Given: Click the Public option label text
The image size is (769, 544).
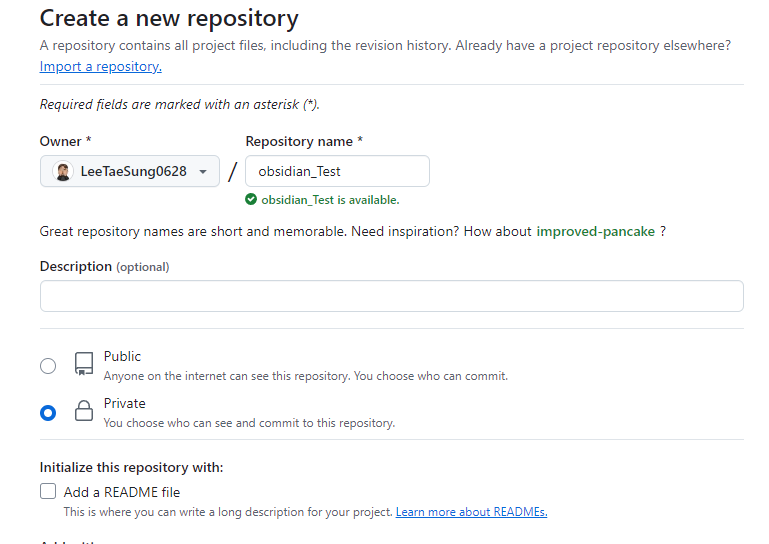Looking at the screenshot, I should 122,356.
